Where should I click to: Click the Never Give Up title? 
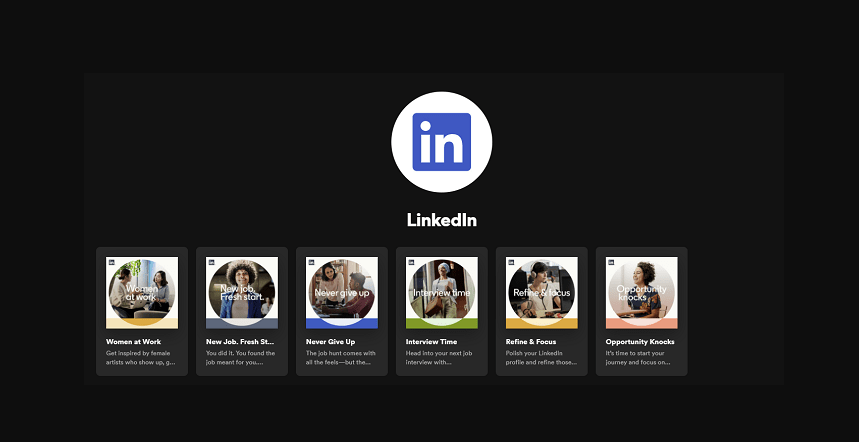click(330, 342)
